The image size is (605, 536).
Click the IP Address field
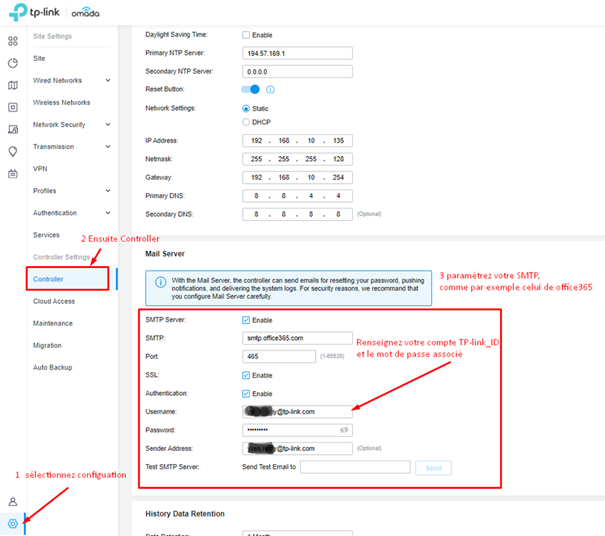click(x=297, y=141)
